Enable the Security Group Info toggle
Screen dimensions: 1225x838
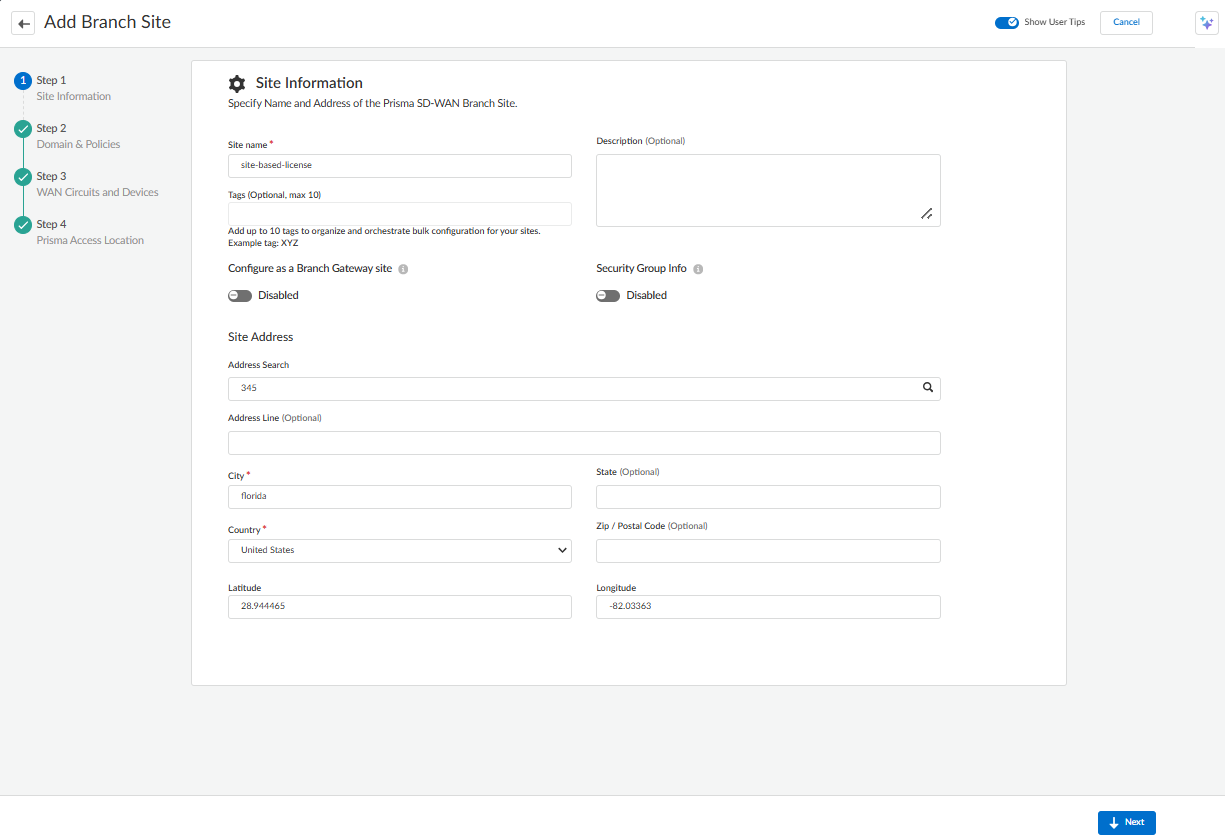click(x=608, y=296)
